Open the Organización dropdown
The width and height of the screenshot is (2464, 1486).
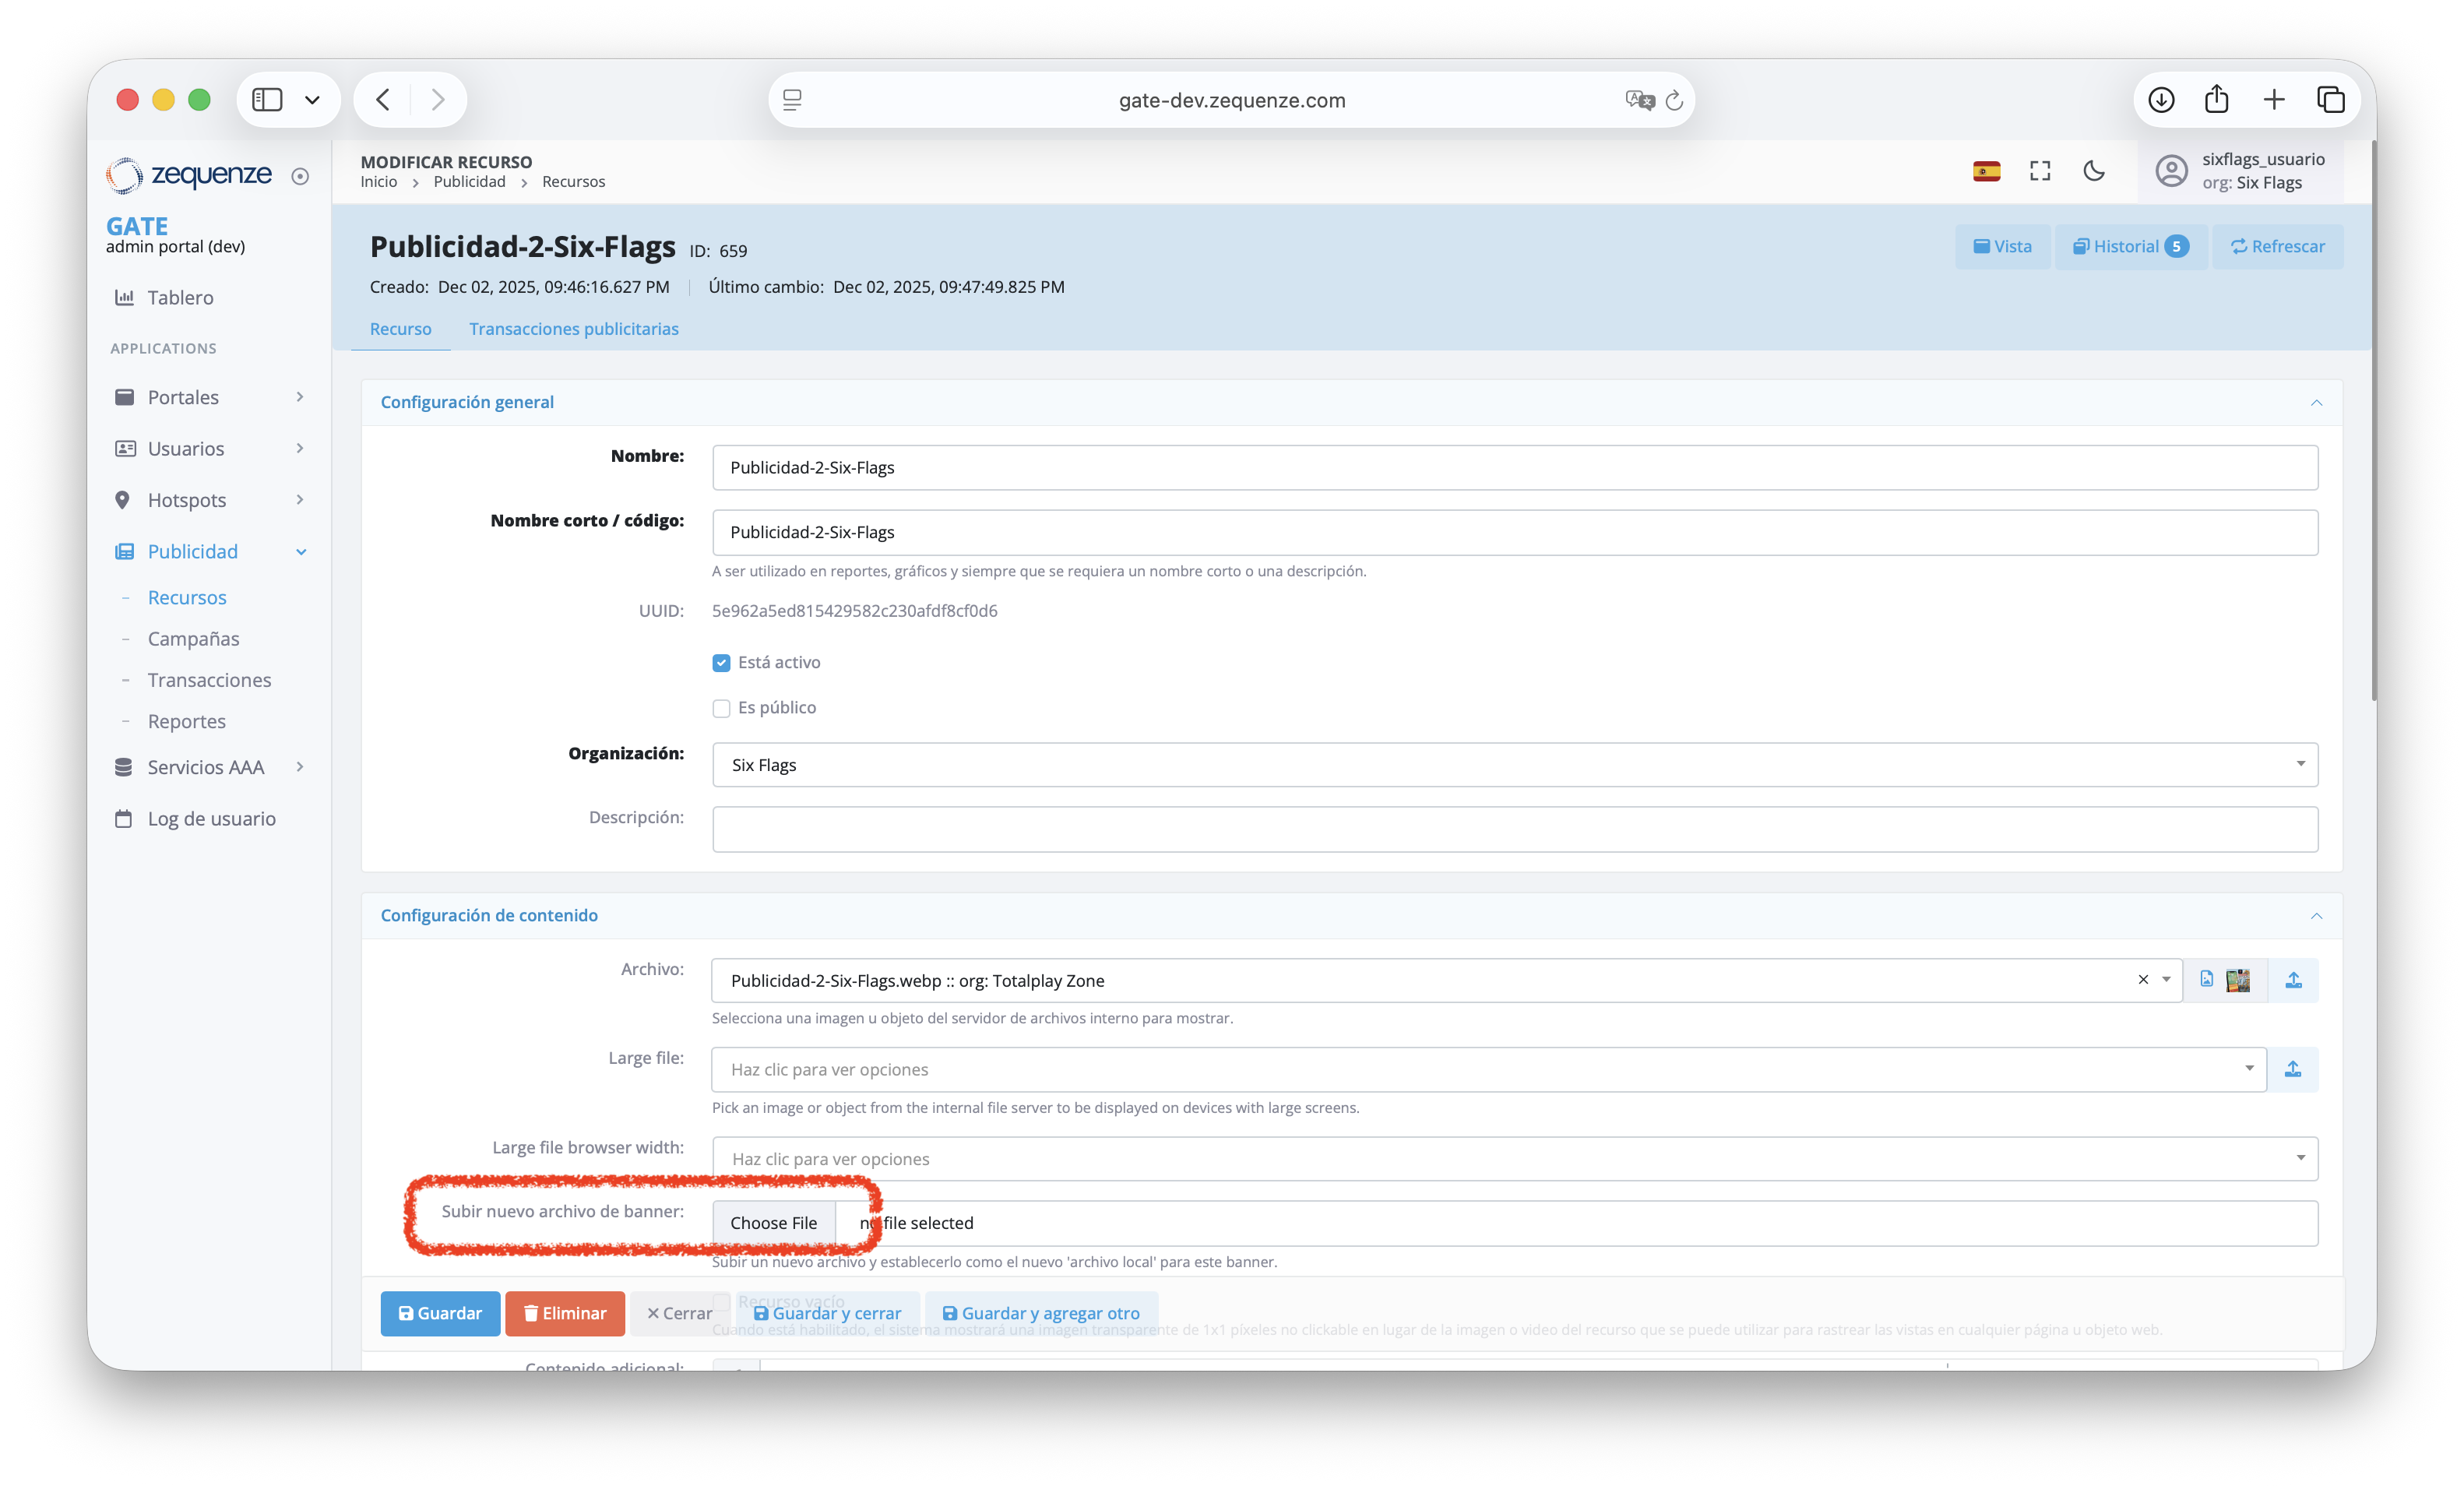pos(1514,765)
